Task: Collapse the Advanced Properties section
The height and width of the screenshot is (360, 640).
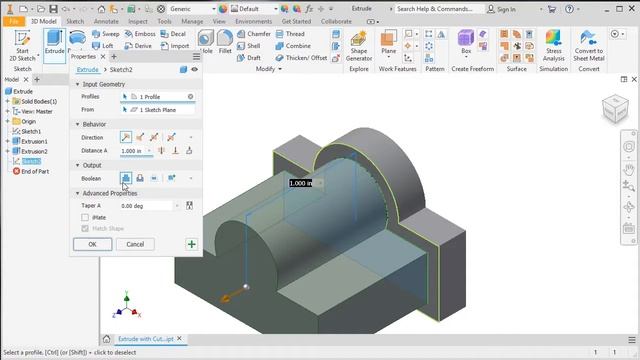Action: click(78, 193)
